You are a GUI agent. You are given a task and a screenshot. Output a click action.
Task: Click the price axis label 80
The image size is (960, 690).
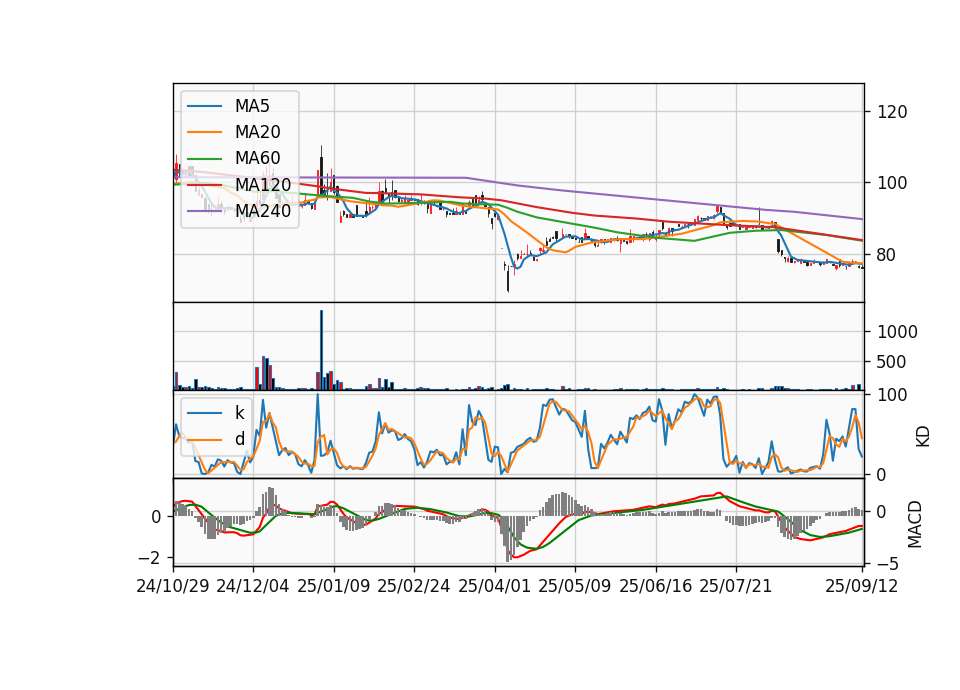[887, 255]
